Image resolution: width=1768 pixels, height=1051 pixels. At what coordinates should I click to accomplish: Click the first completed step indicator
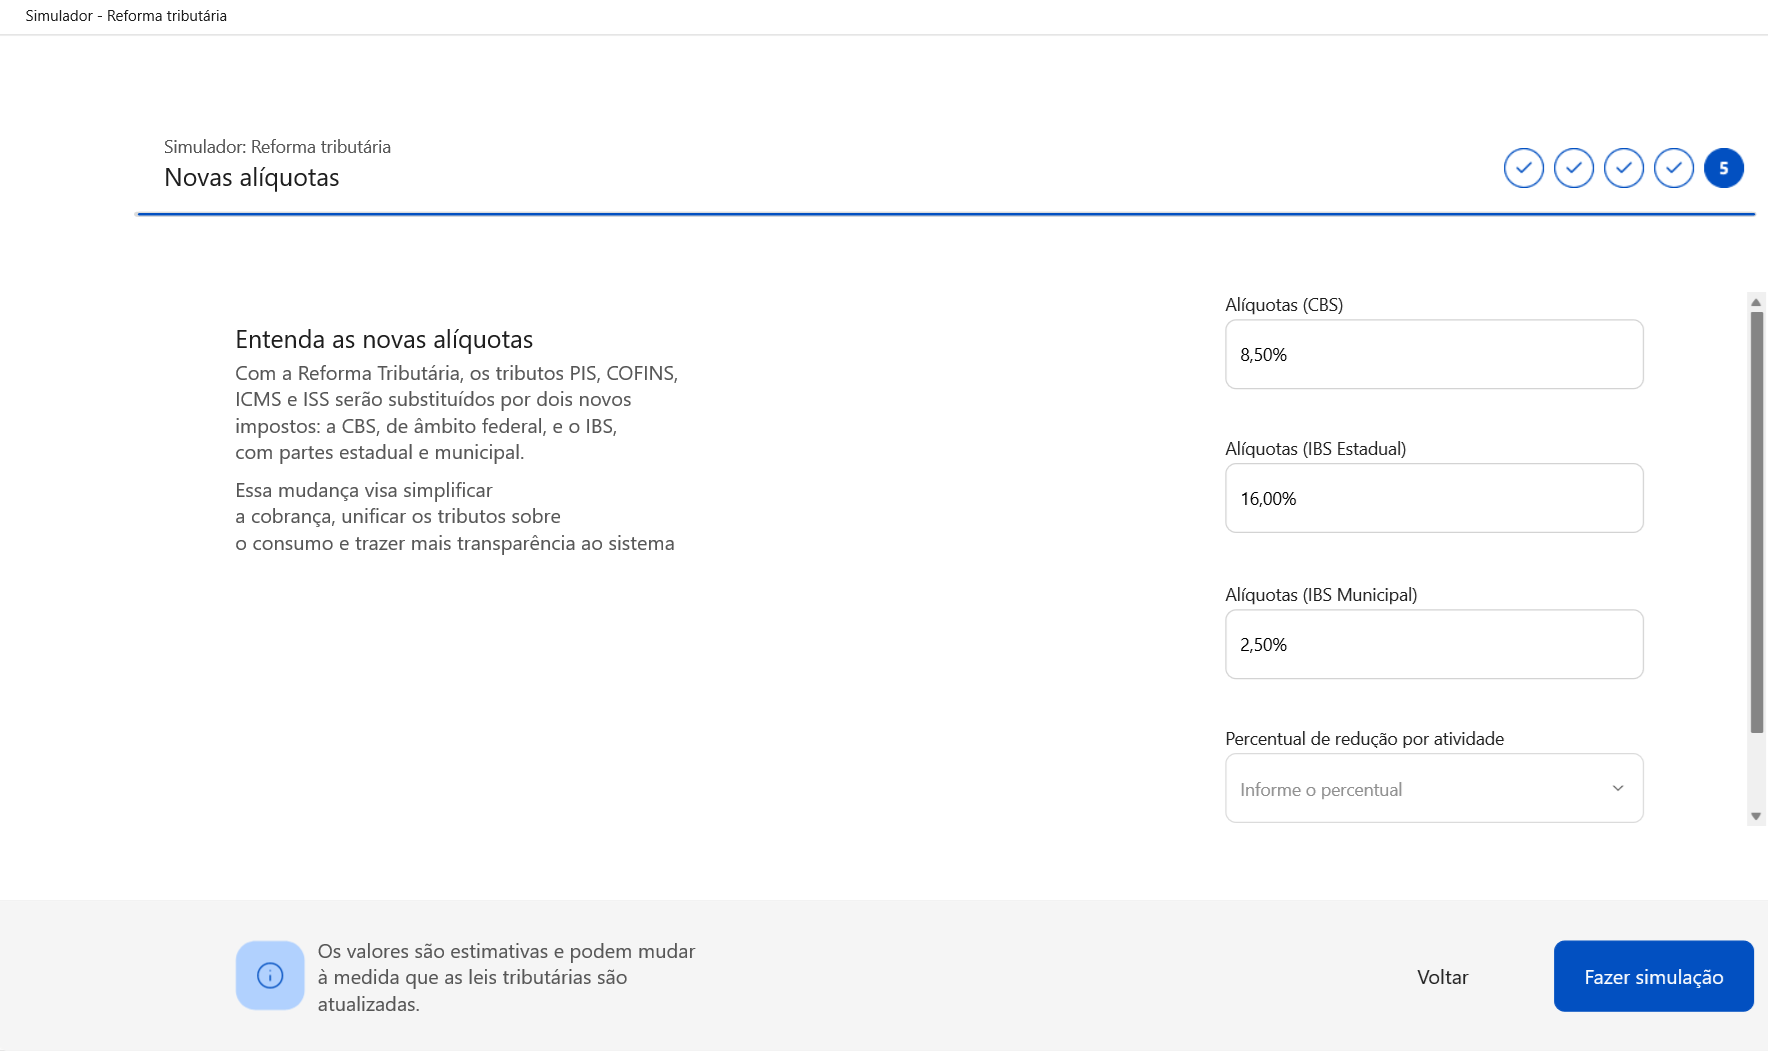click(1523, 168)
